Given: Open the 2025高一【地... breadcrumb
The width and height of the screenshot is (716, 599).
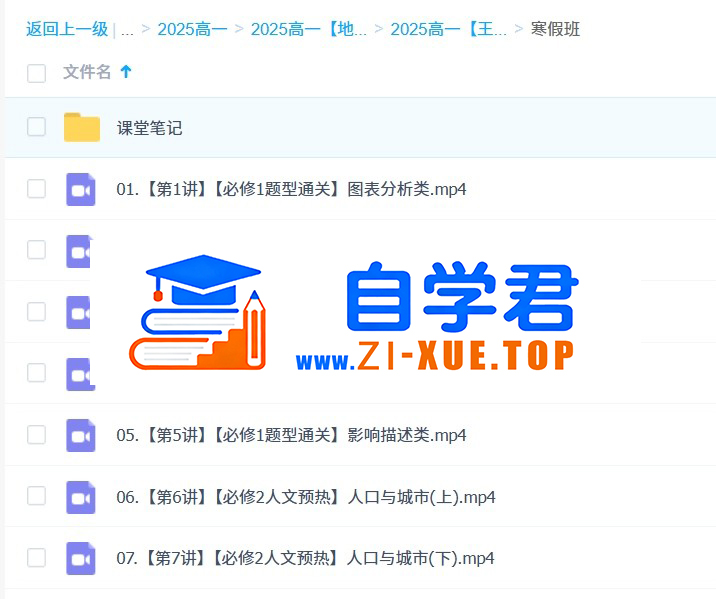Looking at the screenshot, I should 309,29.
